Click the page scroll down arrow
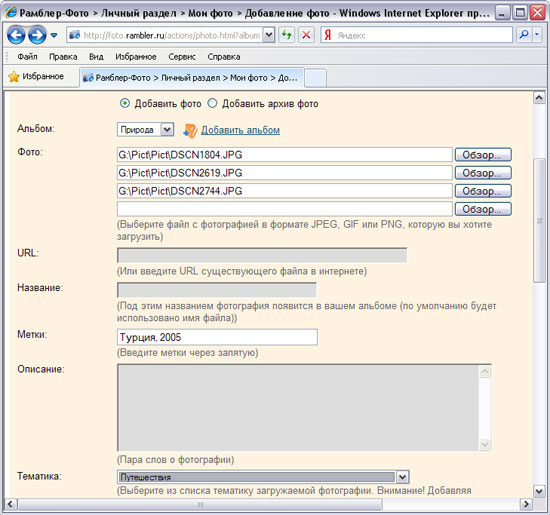This screenshot has width=550, height=515. click(539, 491)
